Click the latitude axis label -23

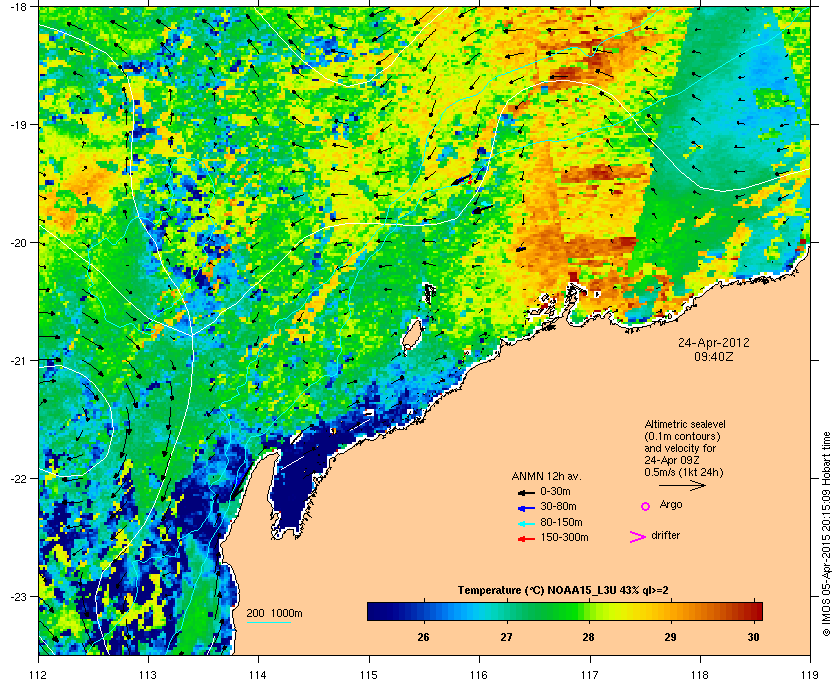point(18,596)
